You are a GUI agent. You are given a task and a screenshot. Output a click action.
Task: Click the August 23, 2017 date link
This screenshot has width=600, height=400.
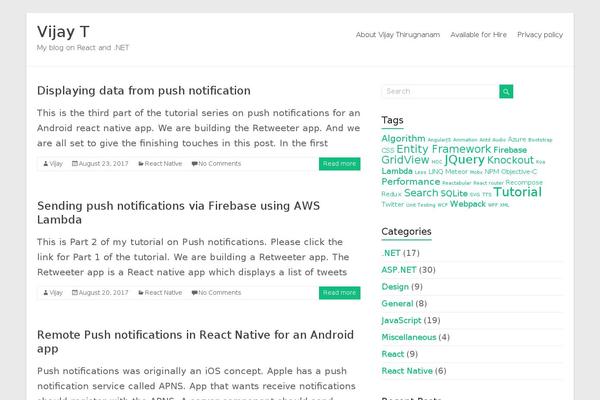103,164
